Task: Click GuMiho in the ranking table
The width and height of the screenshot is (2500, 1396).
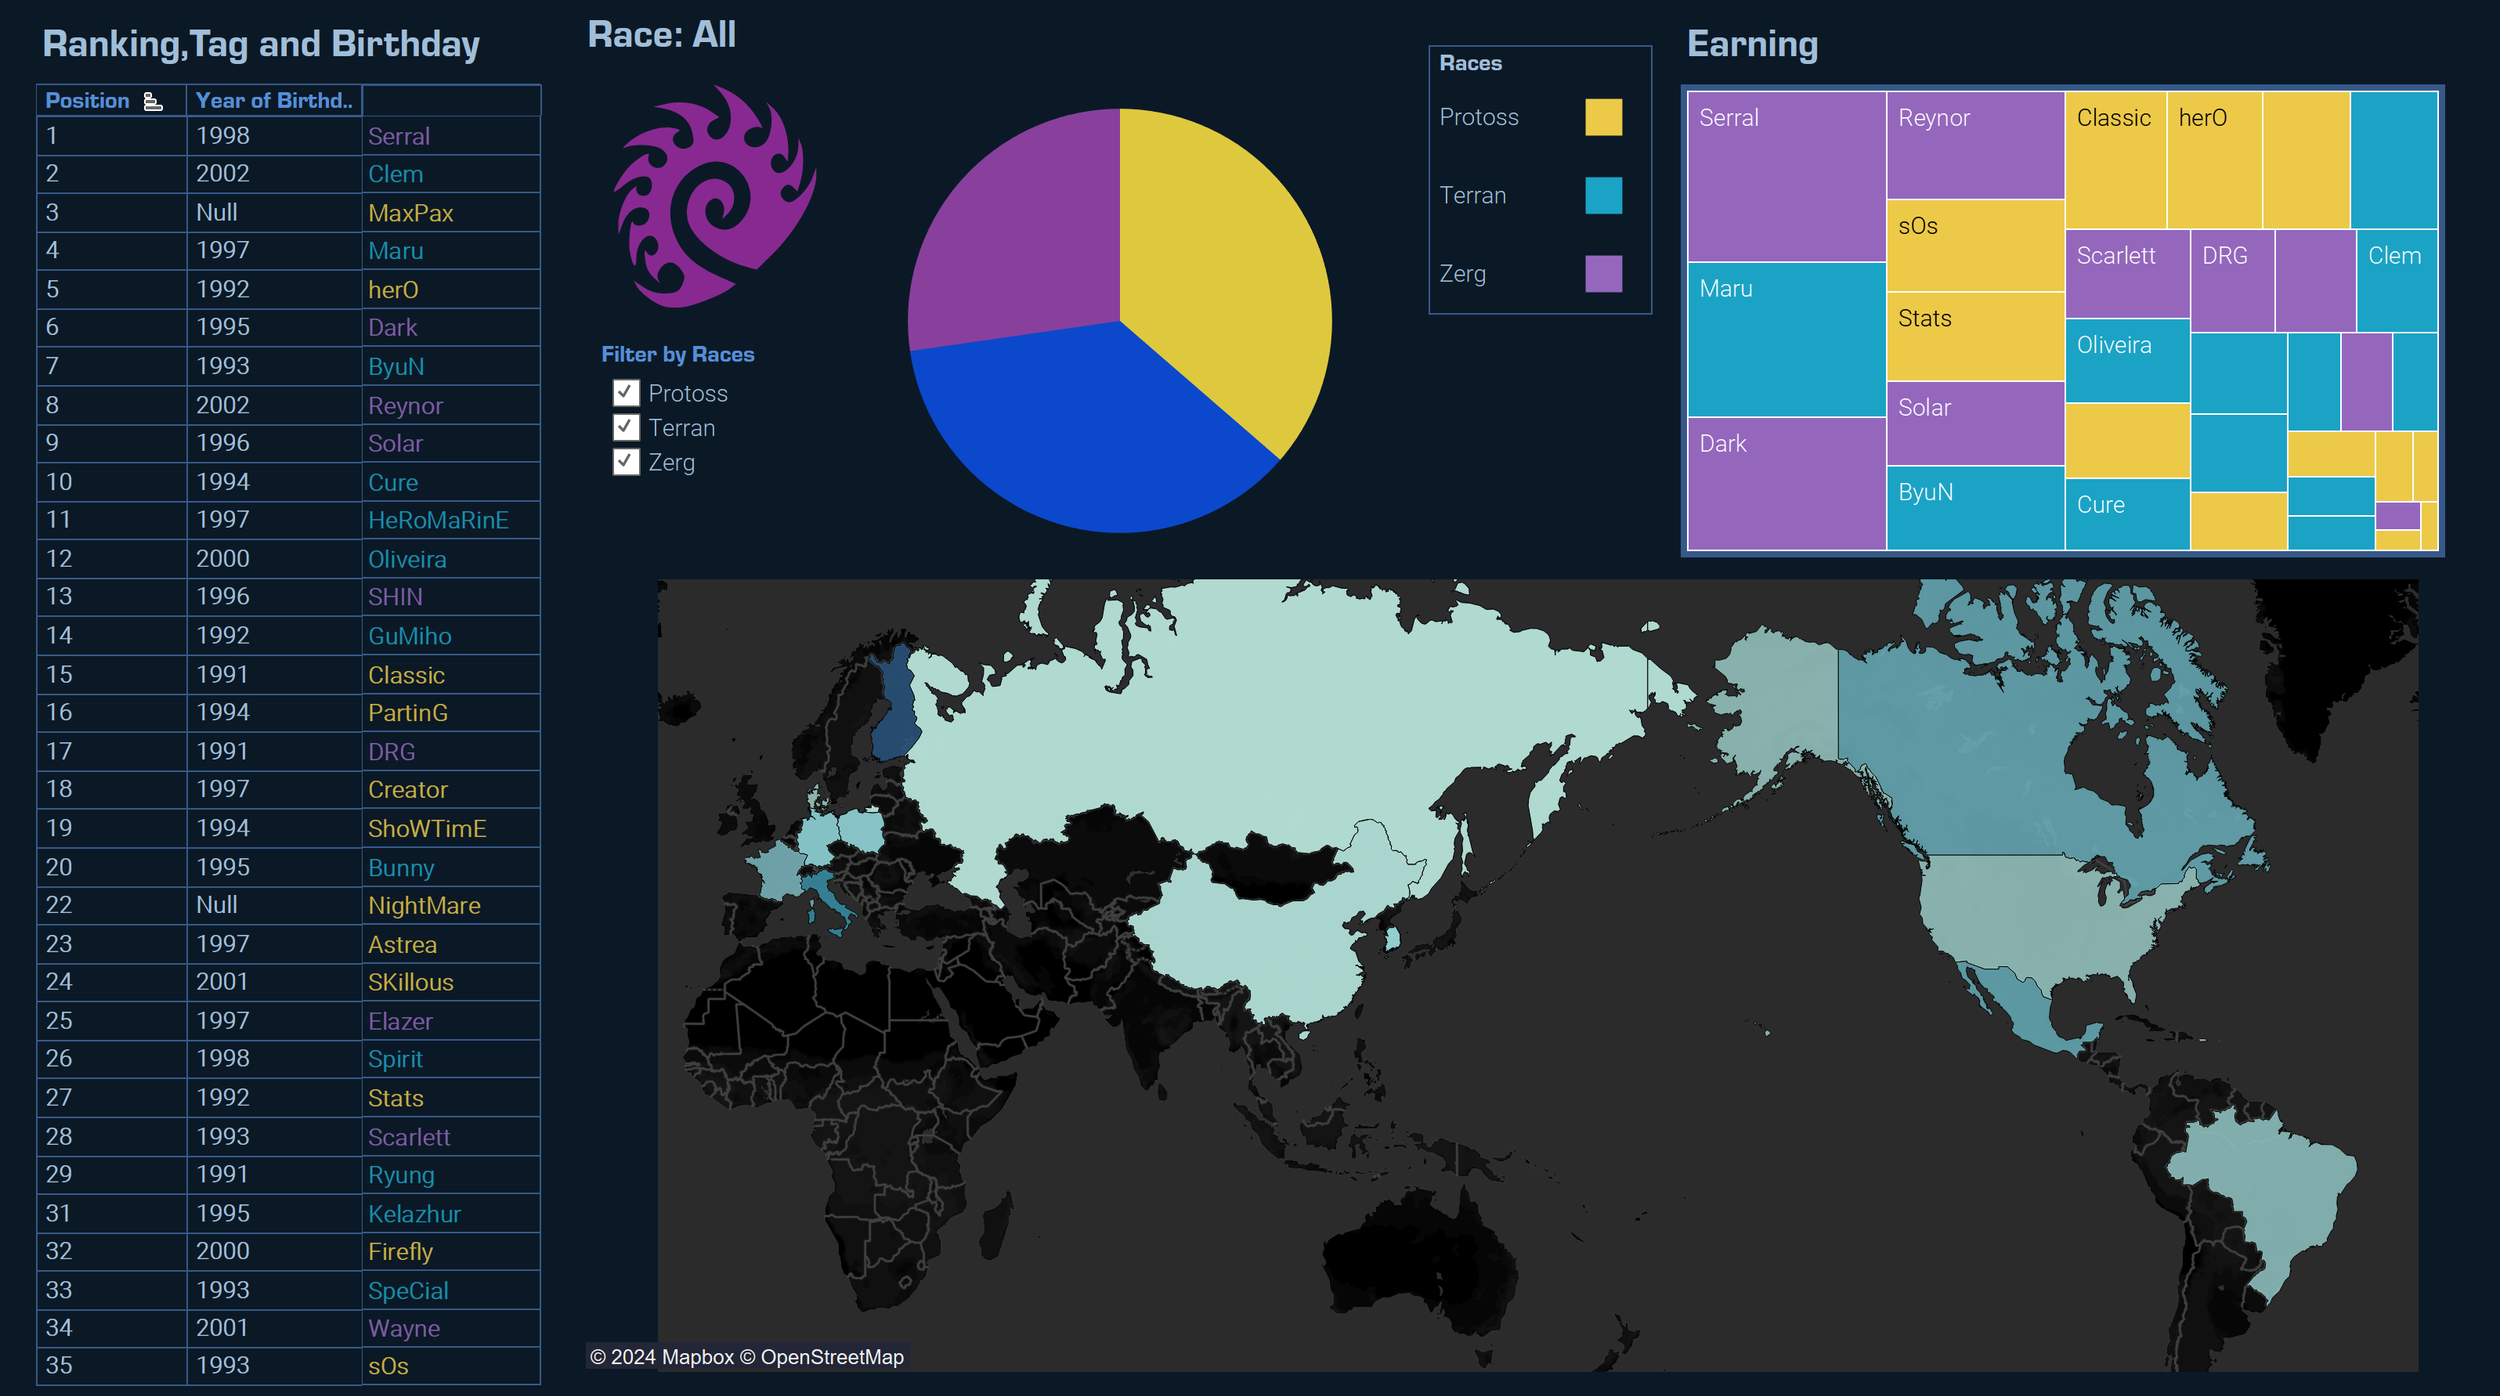Action: coord(409,636)
